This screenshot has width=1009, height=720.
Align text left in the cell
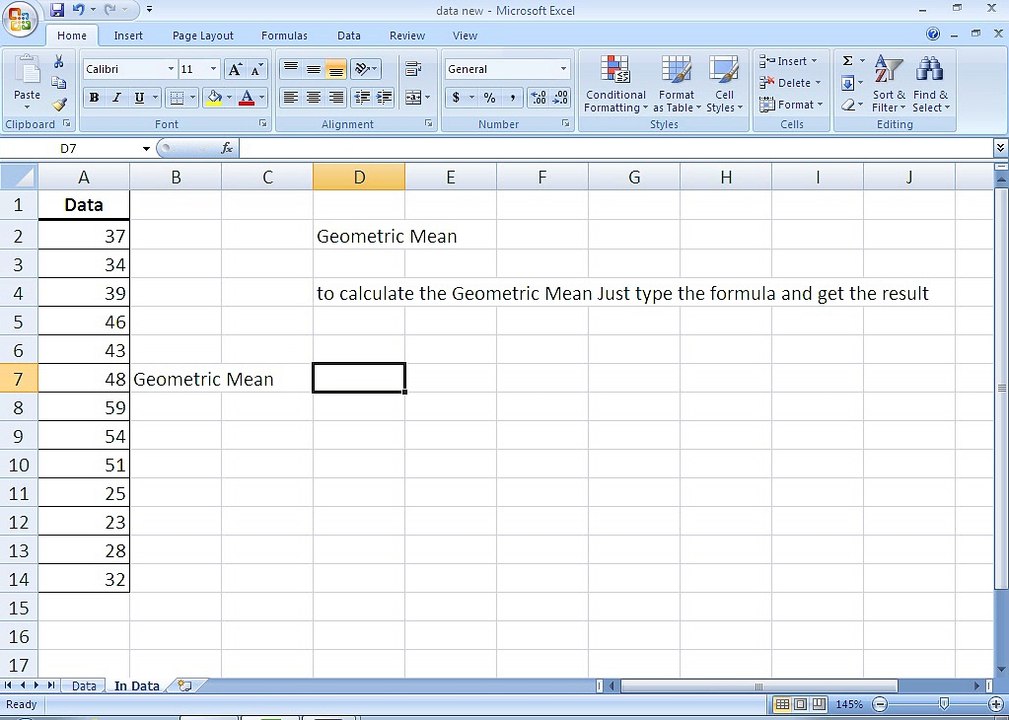291,98
